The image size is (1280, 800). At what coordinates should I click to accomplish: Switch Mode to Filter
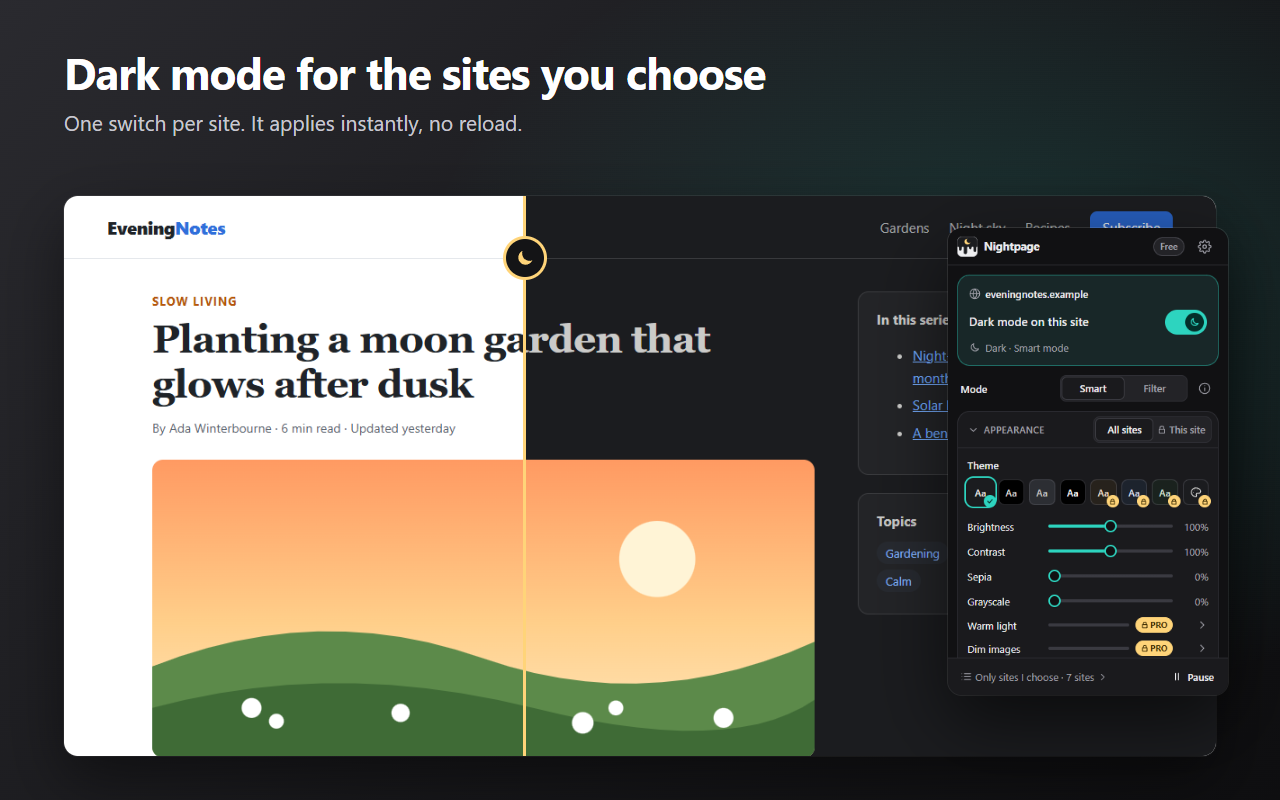(x=1155, y=389)
